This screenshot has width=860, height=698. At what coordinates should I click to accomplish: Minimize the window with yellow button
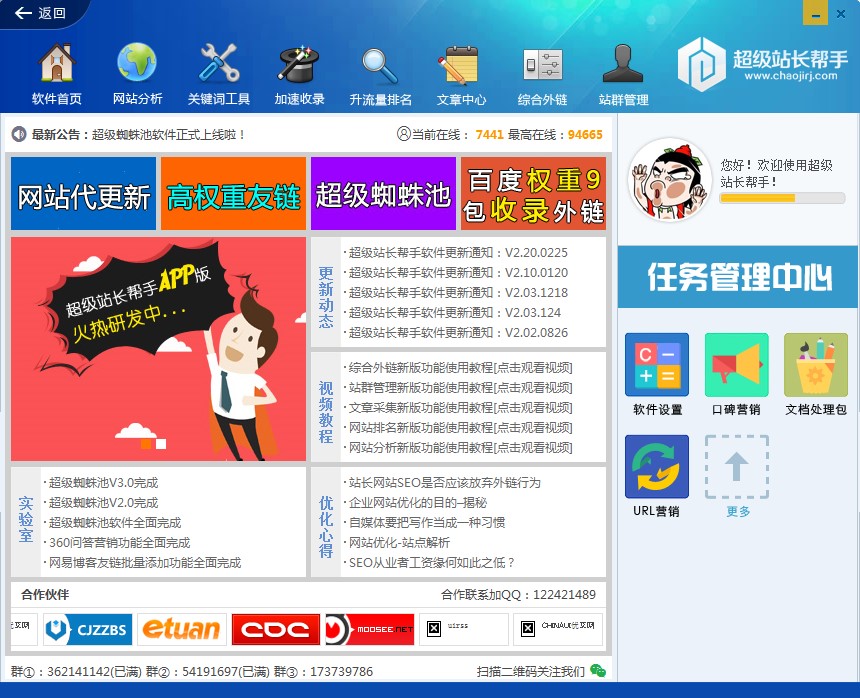[x=815, y=13]
